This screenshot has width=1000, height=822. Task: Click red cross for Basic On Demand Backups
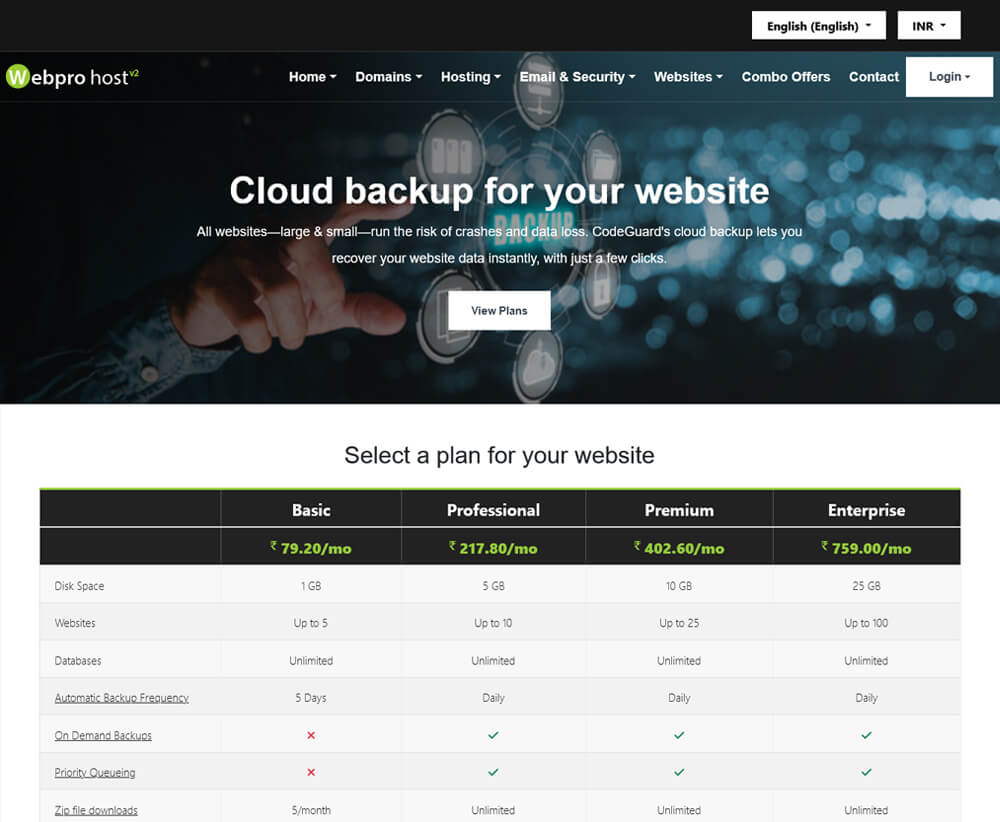(x=311, y=735)
